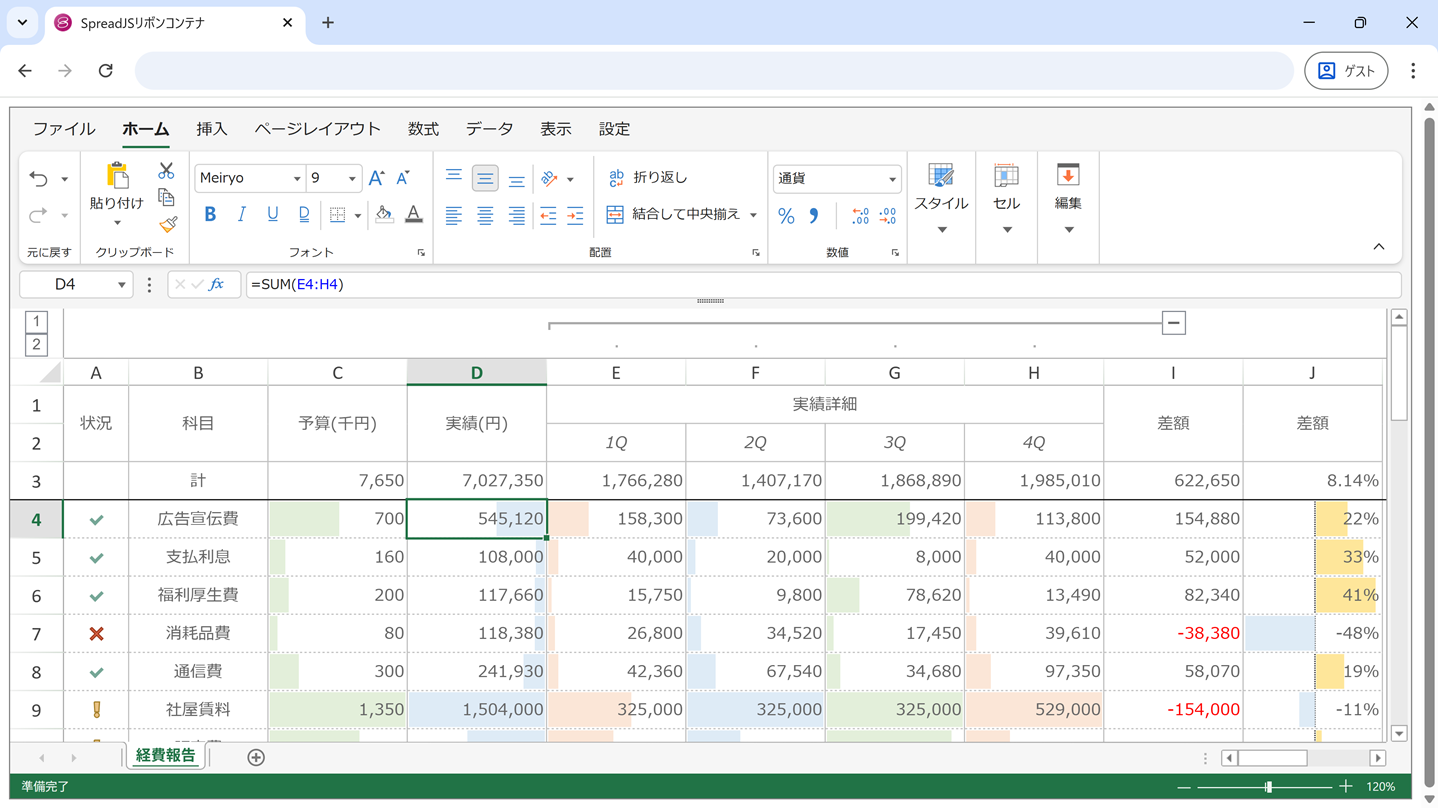Click the cell borders icon

coord(338,215)
